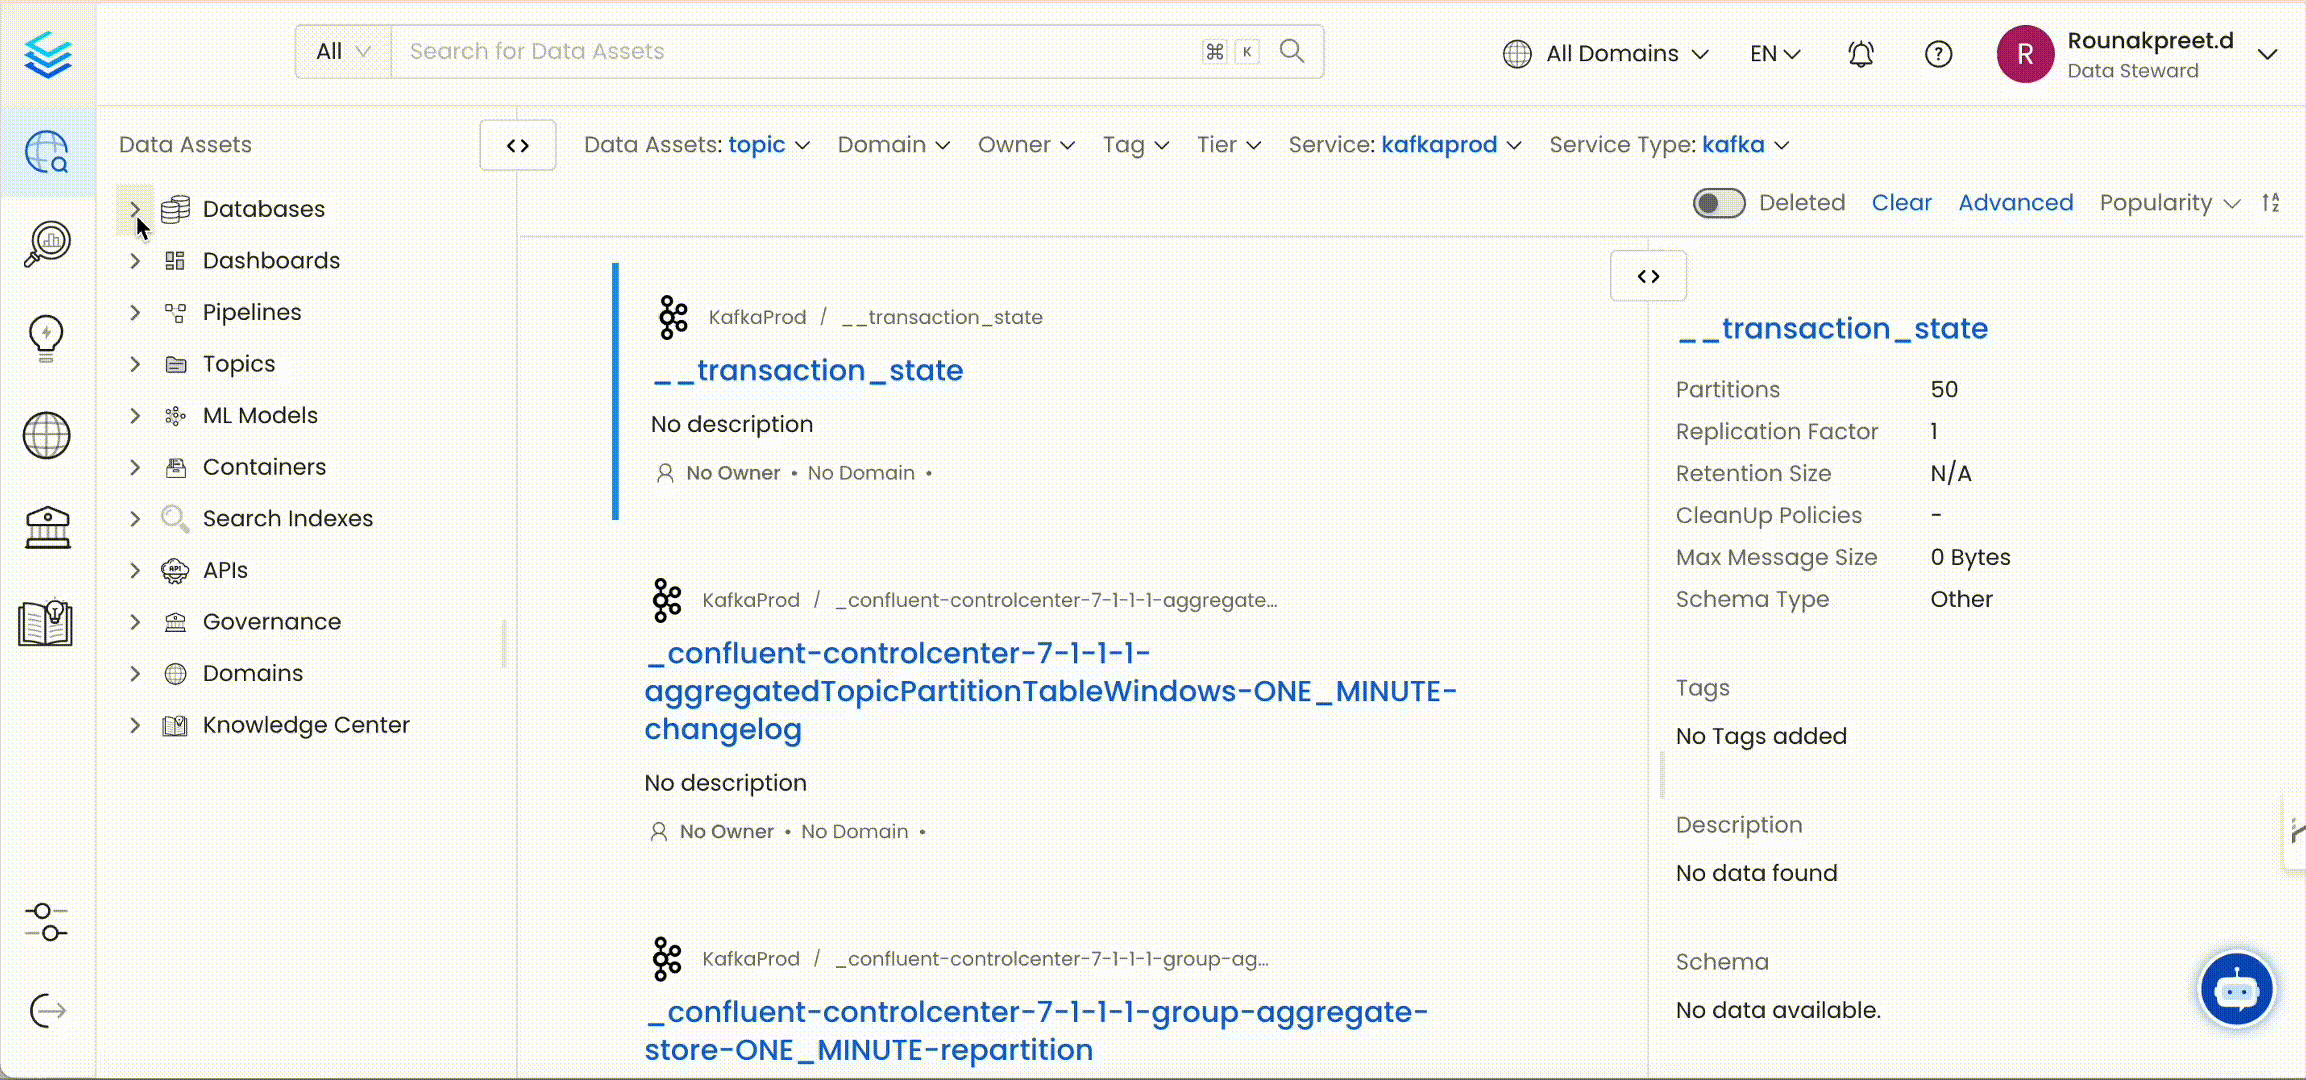Viewport: 2306px width, 1080px height.
Task: Collapse the right summary panel toggle
Action: [1648, 276]
